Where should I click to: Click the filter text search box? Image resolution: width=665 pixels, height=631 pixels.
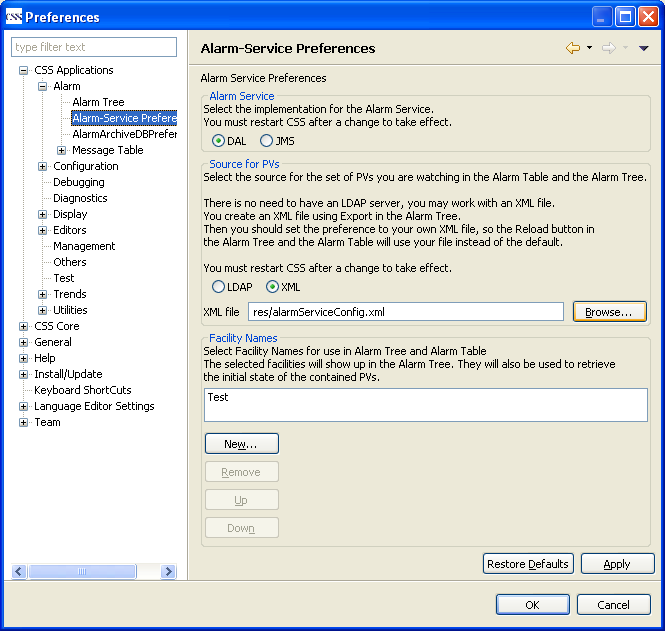coord(94,47)
